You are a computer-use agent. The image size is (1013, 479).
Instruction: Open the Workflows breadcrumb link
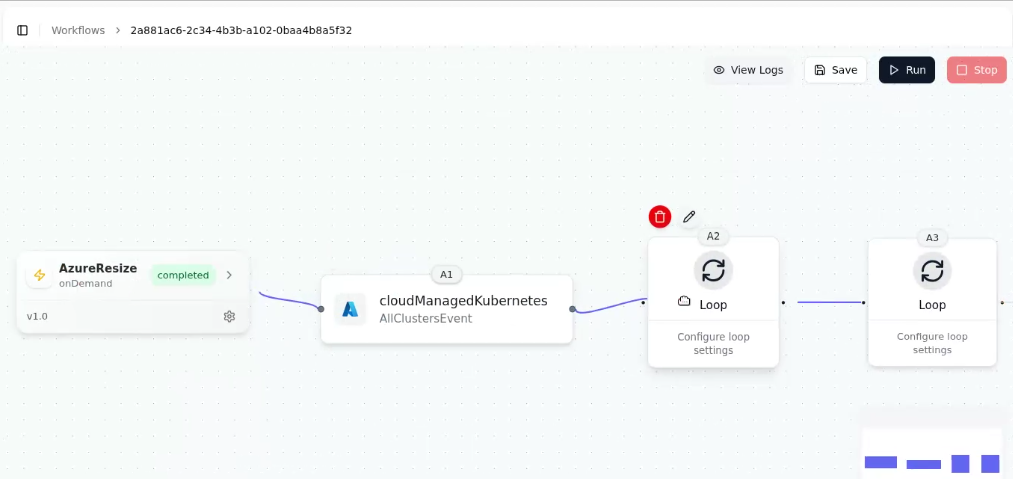[78, 30]
